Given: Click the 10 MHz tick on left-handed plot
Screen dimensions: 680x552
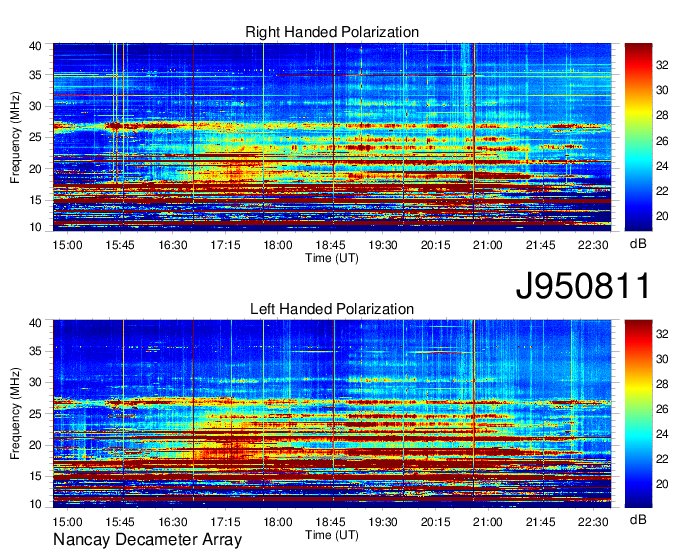Looking at the screenshot, I should click(x=35, y=504).
